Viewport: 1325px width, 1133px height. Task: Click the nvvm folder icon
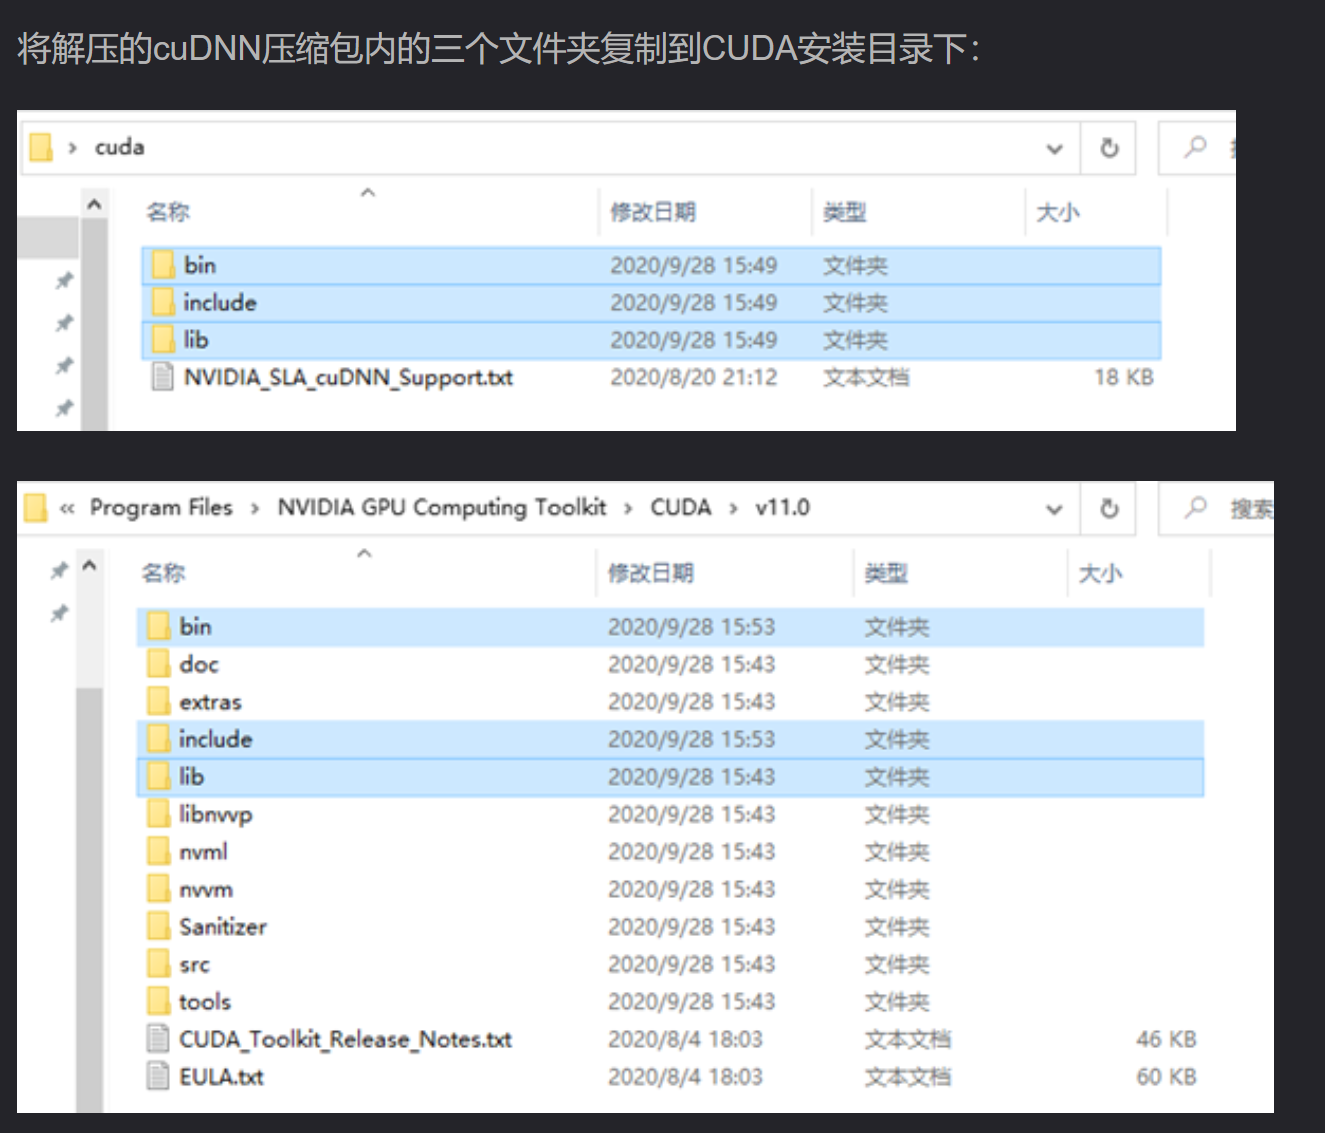point(158,889)
